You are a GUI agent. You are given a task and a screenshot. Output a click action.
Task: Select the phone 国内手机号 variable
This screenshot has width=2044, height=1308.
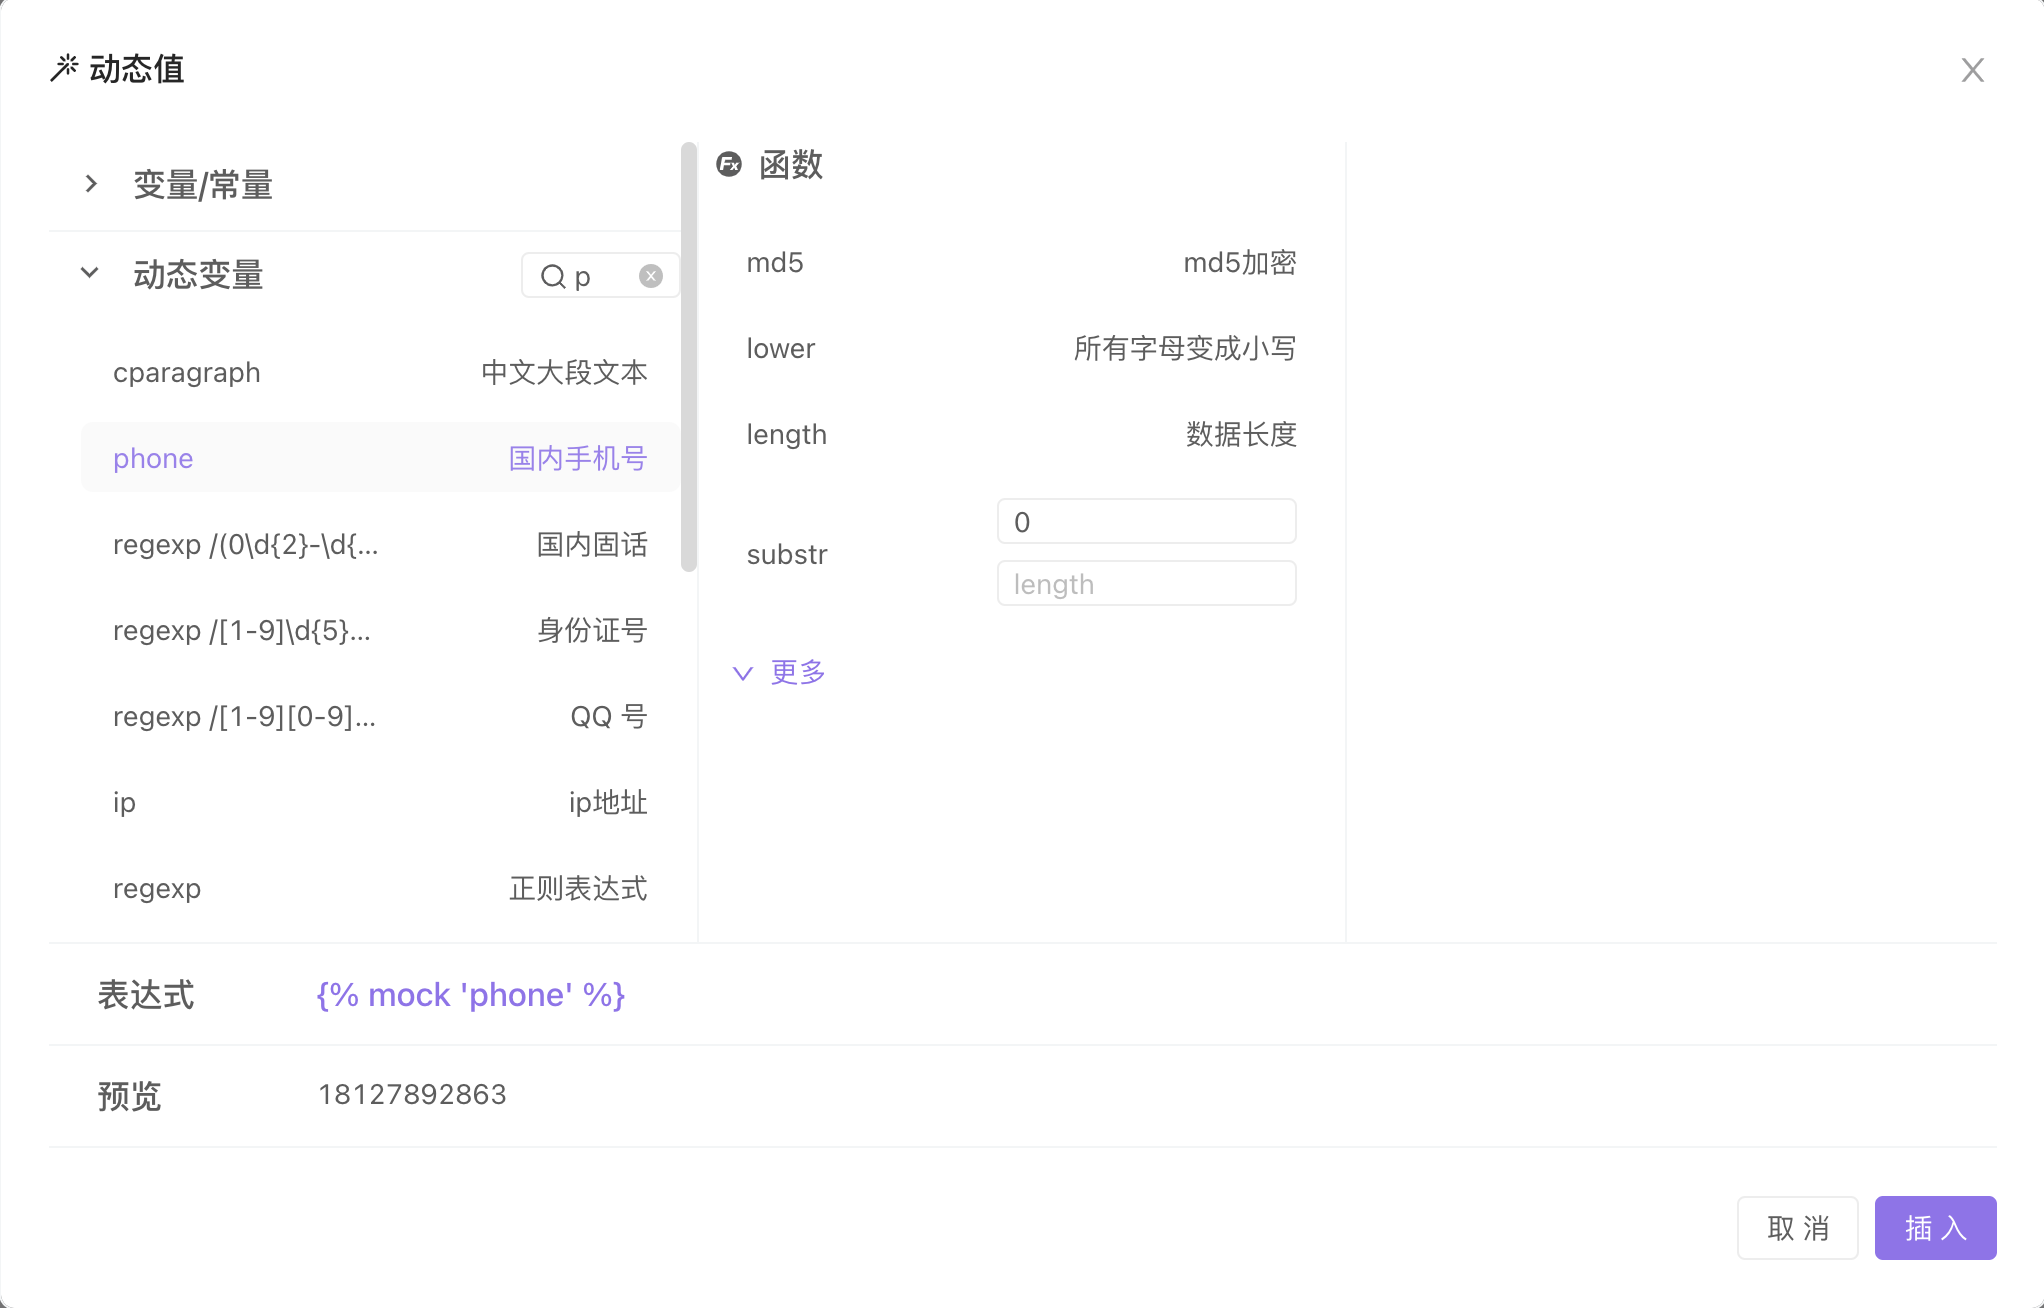point(380,458)
